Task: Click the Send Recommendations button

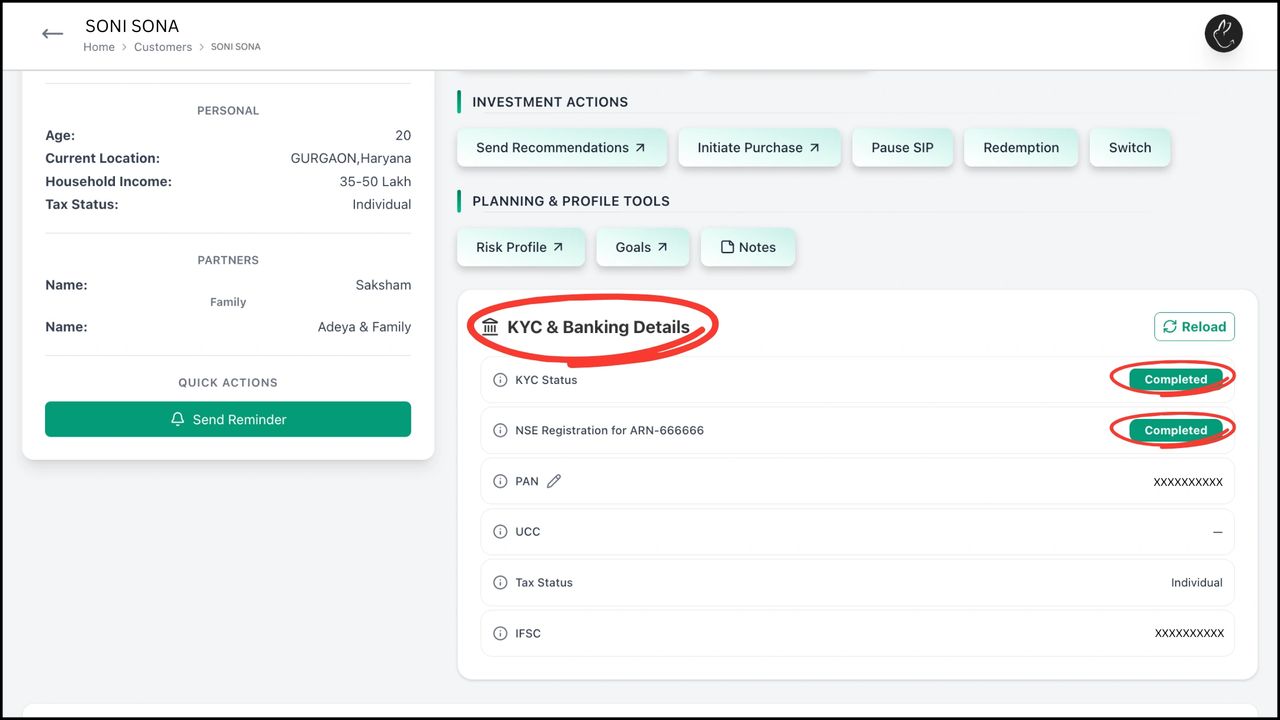Action: point(562,147)
